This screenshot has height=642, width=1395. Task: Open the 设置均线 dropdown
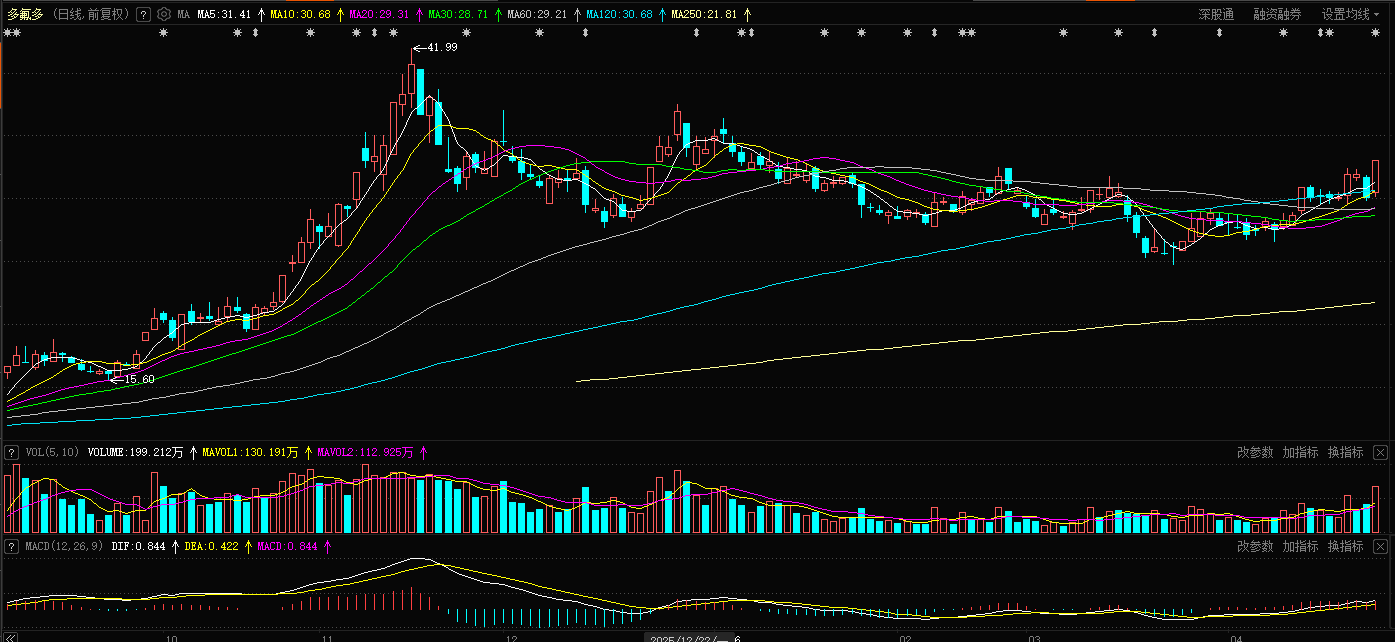[x=1350, y=15]
